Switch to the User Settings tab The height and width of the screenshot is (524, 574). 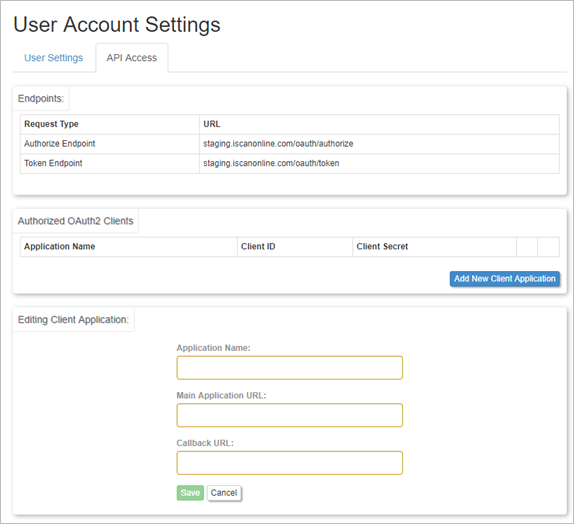click(x=53, y=58)
